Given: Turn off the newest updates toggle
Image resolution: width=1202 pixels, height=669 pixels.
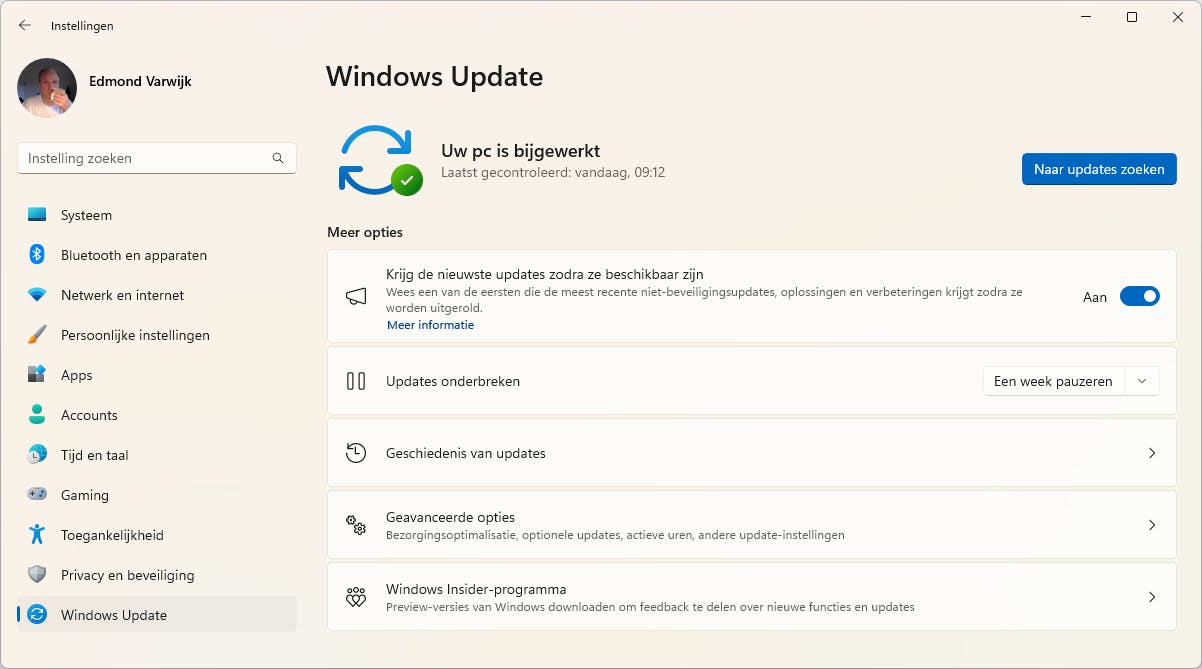Looking at the screenshot, I should click(1140, 296).
